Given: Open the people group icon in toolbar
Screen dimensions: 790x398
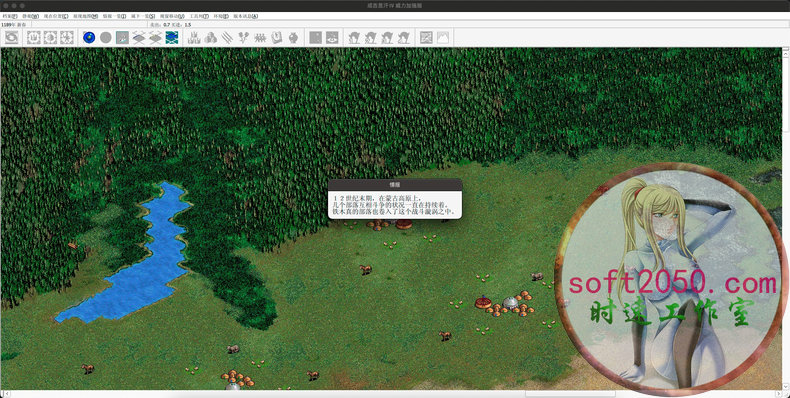Looking at the screenshot, I should tap(211, 38).
